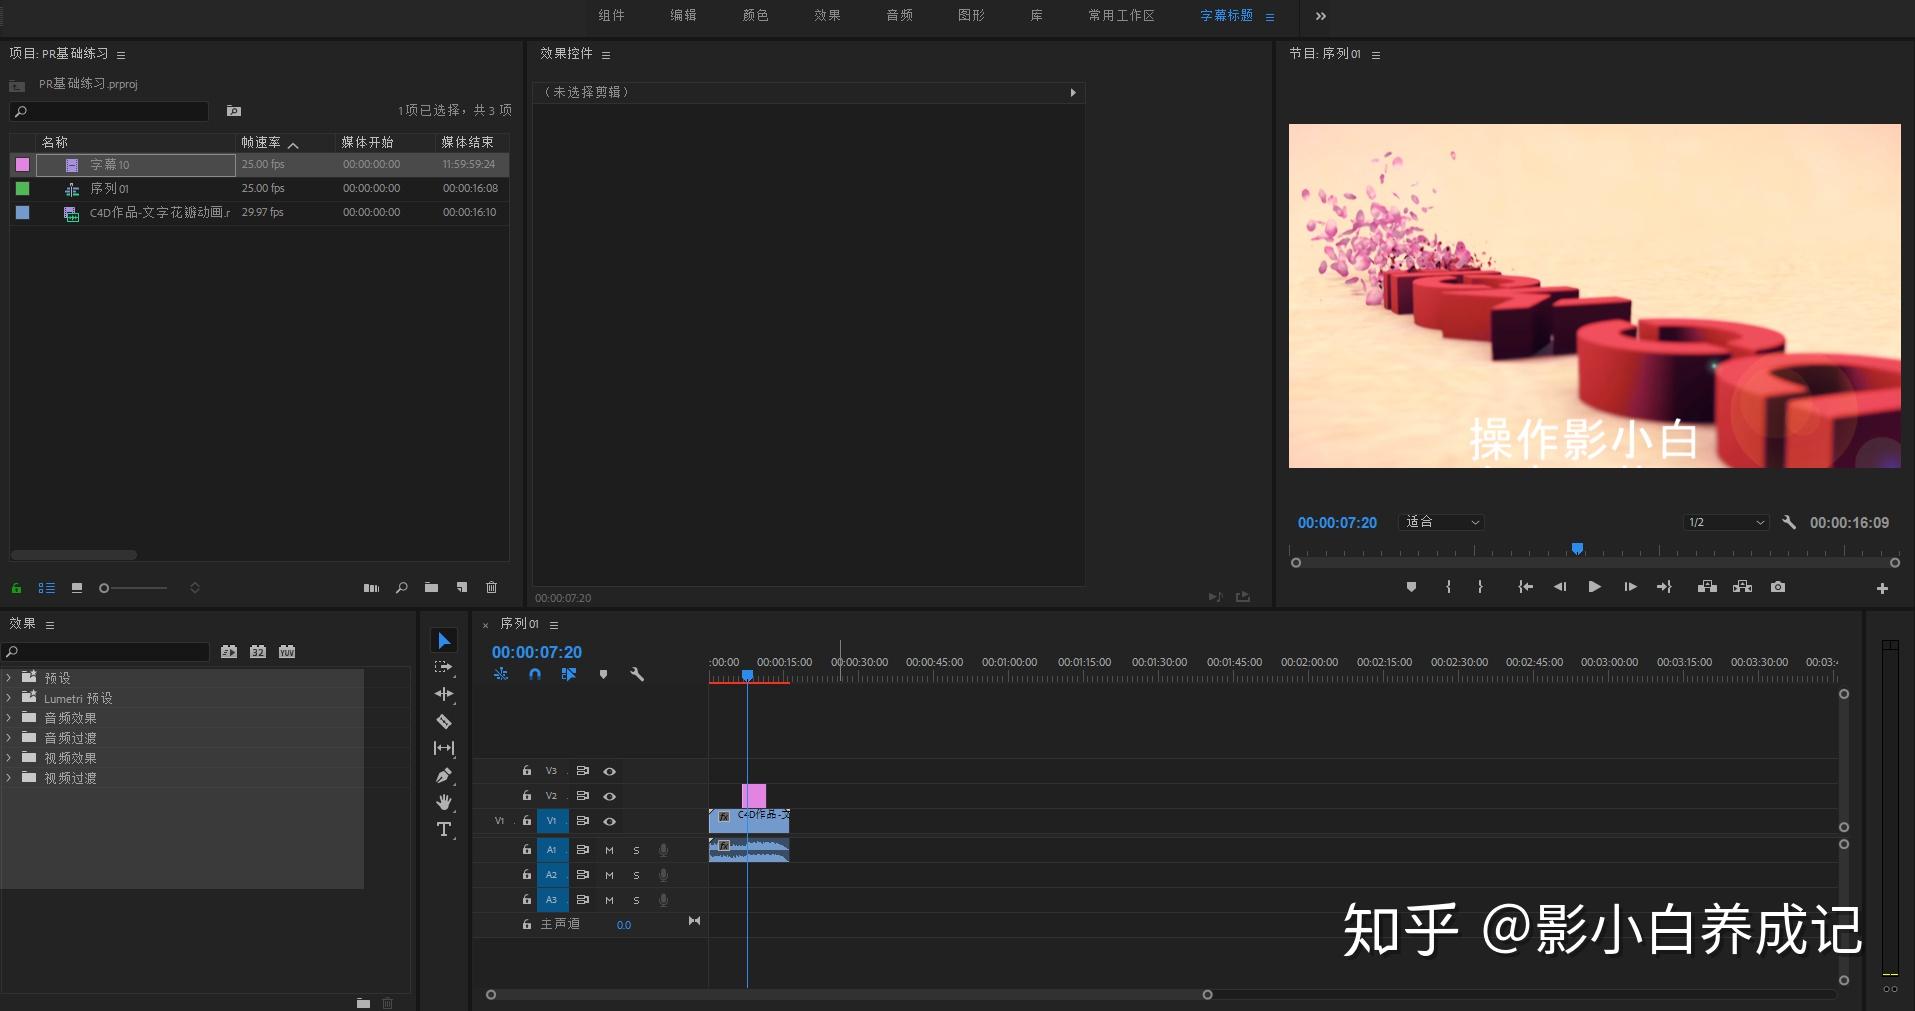
Task: Select the Hand tool
Action: pyautogui.click(x=444, y=802)
